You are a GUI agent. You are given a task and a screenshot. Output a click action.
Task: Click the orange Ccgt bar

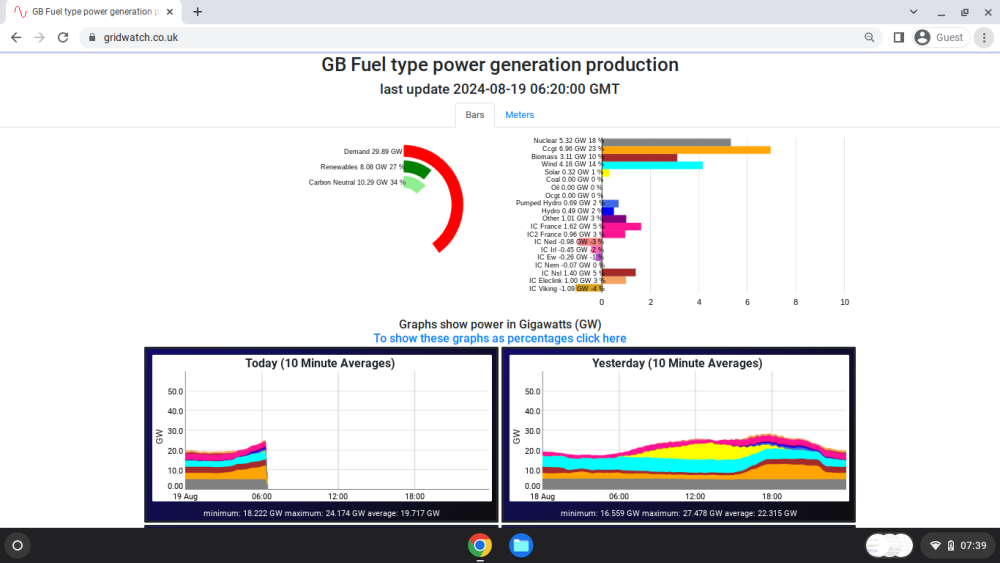pyautogui.click(x=686, y=150)
